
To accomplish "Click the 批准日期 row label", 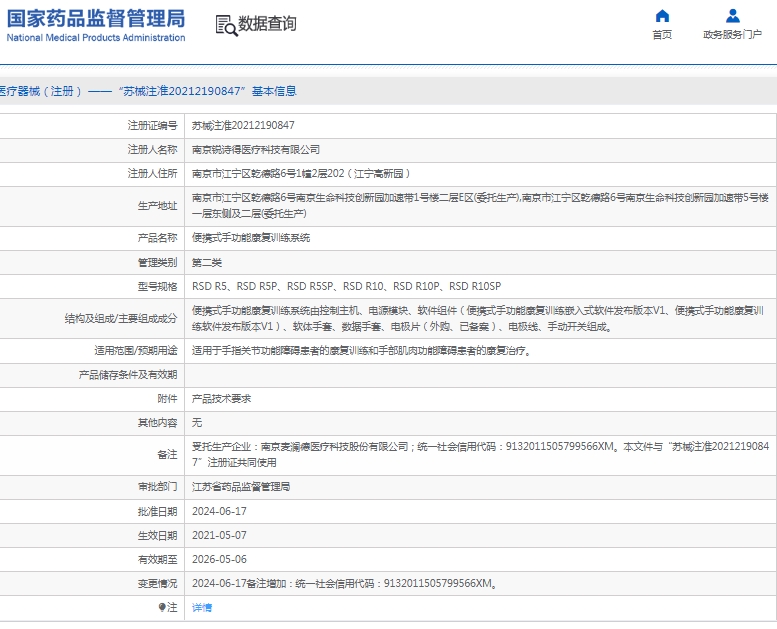I will click(157, 511).
